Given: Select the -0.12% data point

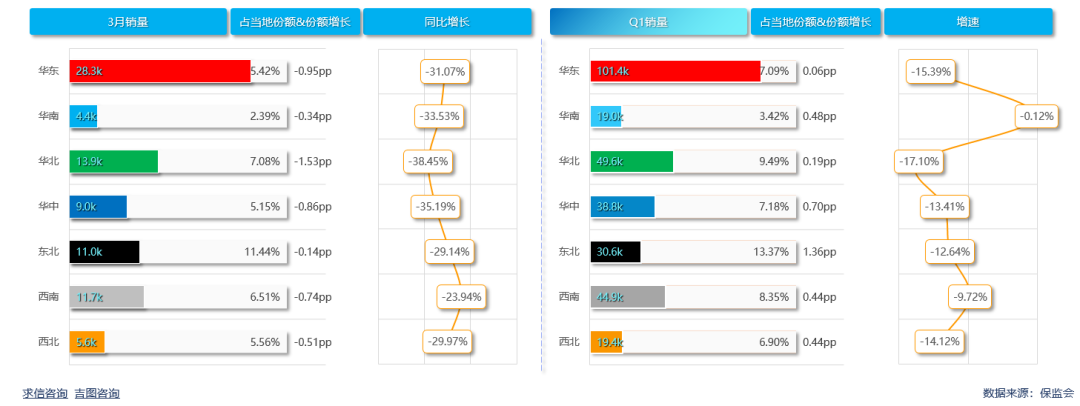Looking at the screenshot, I should click(1038, 117).
